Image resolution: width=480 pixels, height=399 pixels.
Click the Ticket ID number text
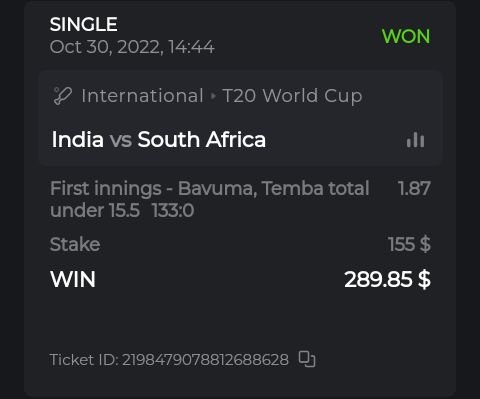(205, 360)
